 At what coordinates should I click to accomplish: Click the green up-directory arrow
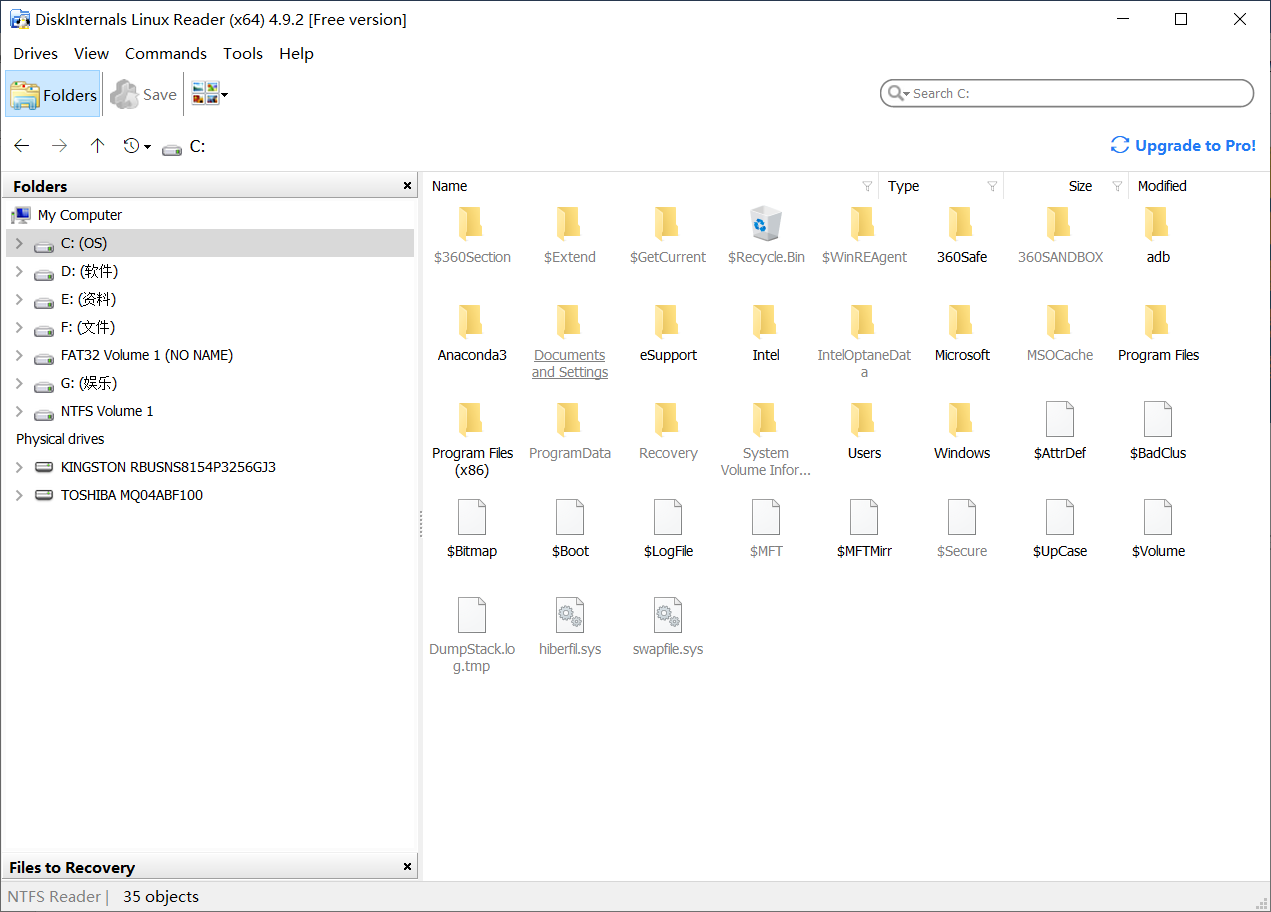97,146
